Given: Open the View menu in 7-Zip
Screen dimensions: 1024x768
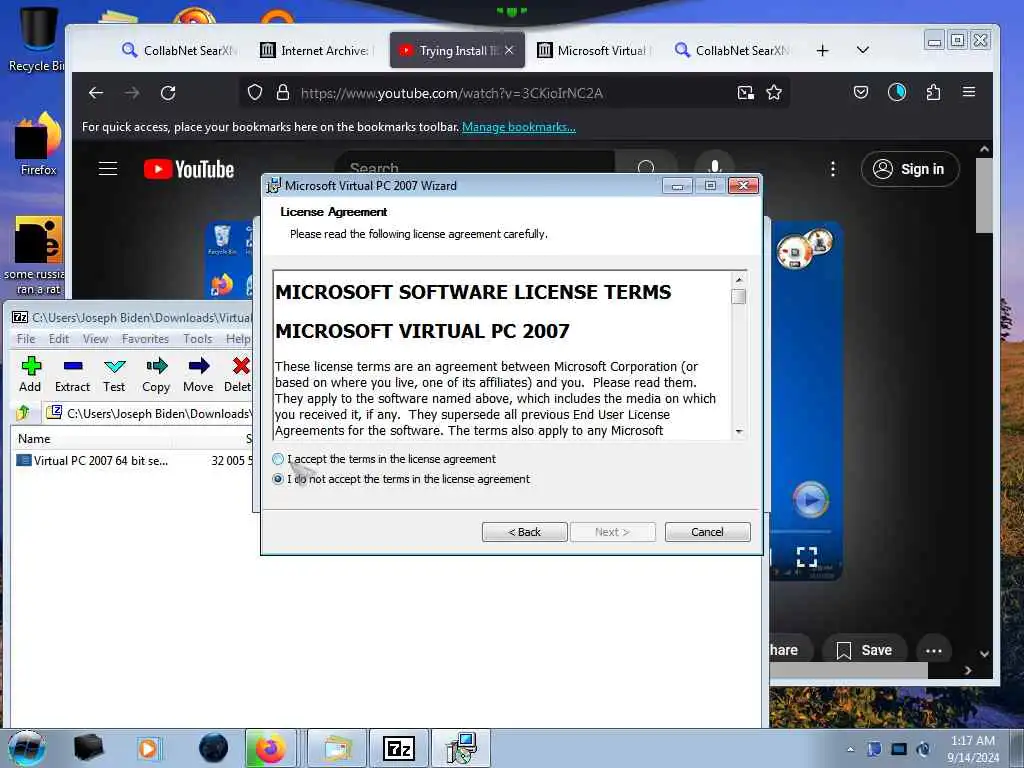Looking at the screenshot, I should [x=95, y=339].
